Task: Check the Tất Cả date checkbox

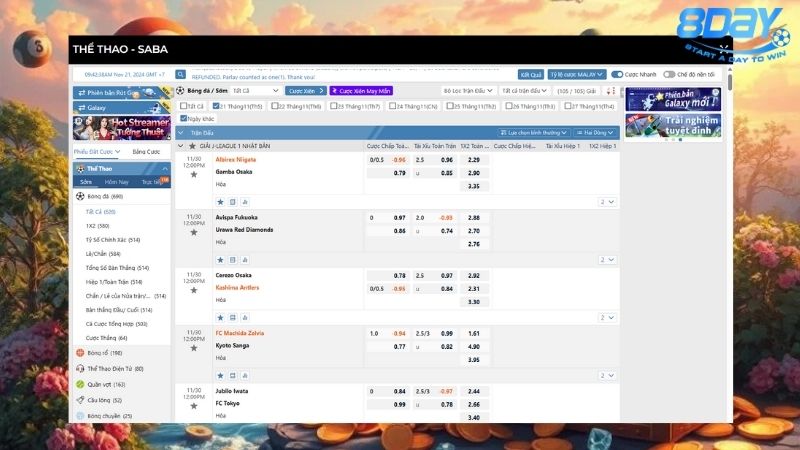Action: (184, 106)
